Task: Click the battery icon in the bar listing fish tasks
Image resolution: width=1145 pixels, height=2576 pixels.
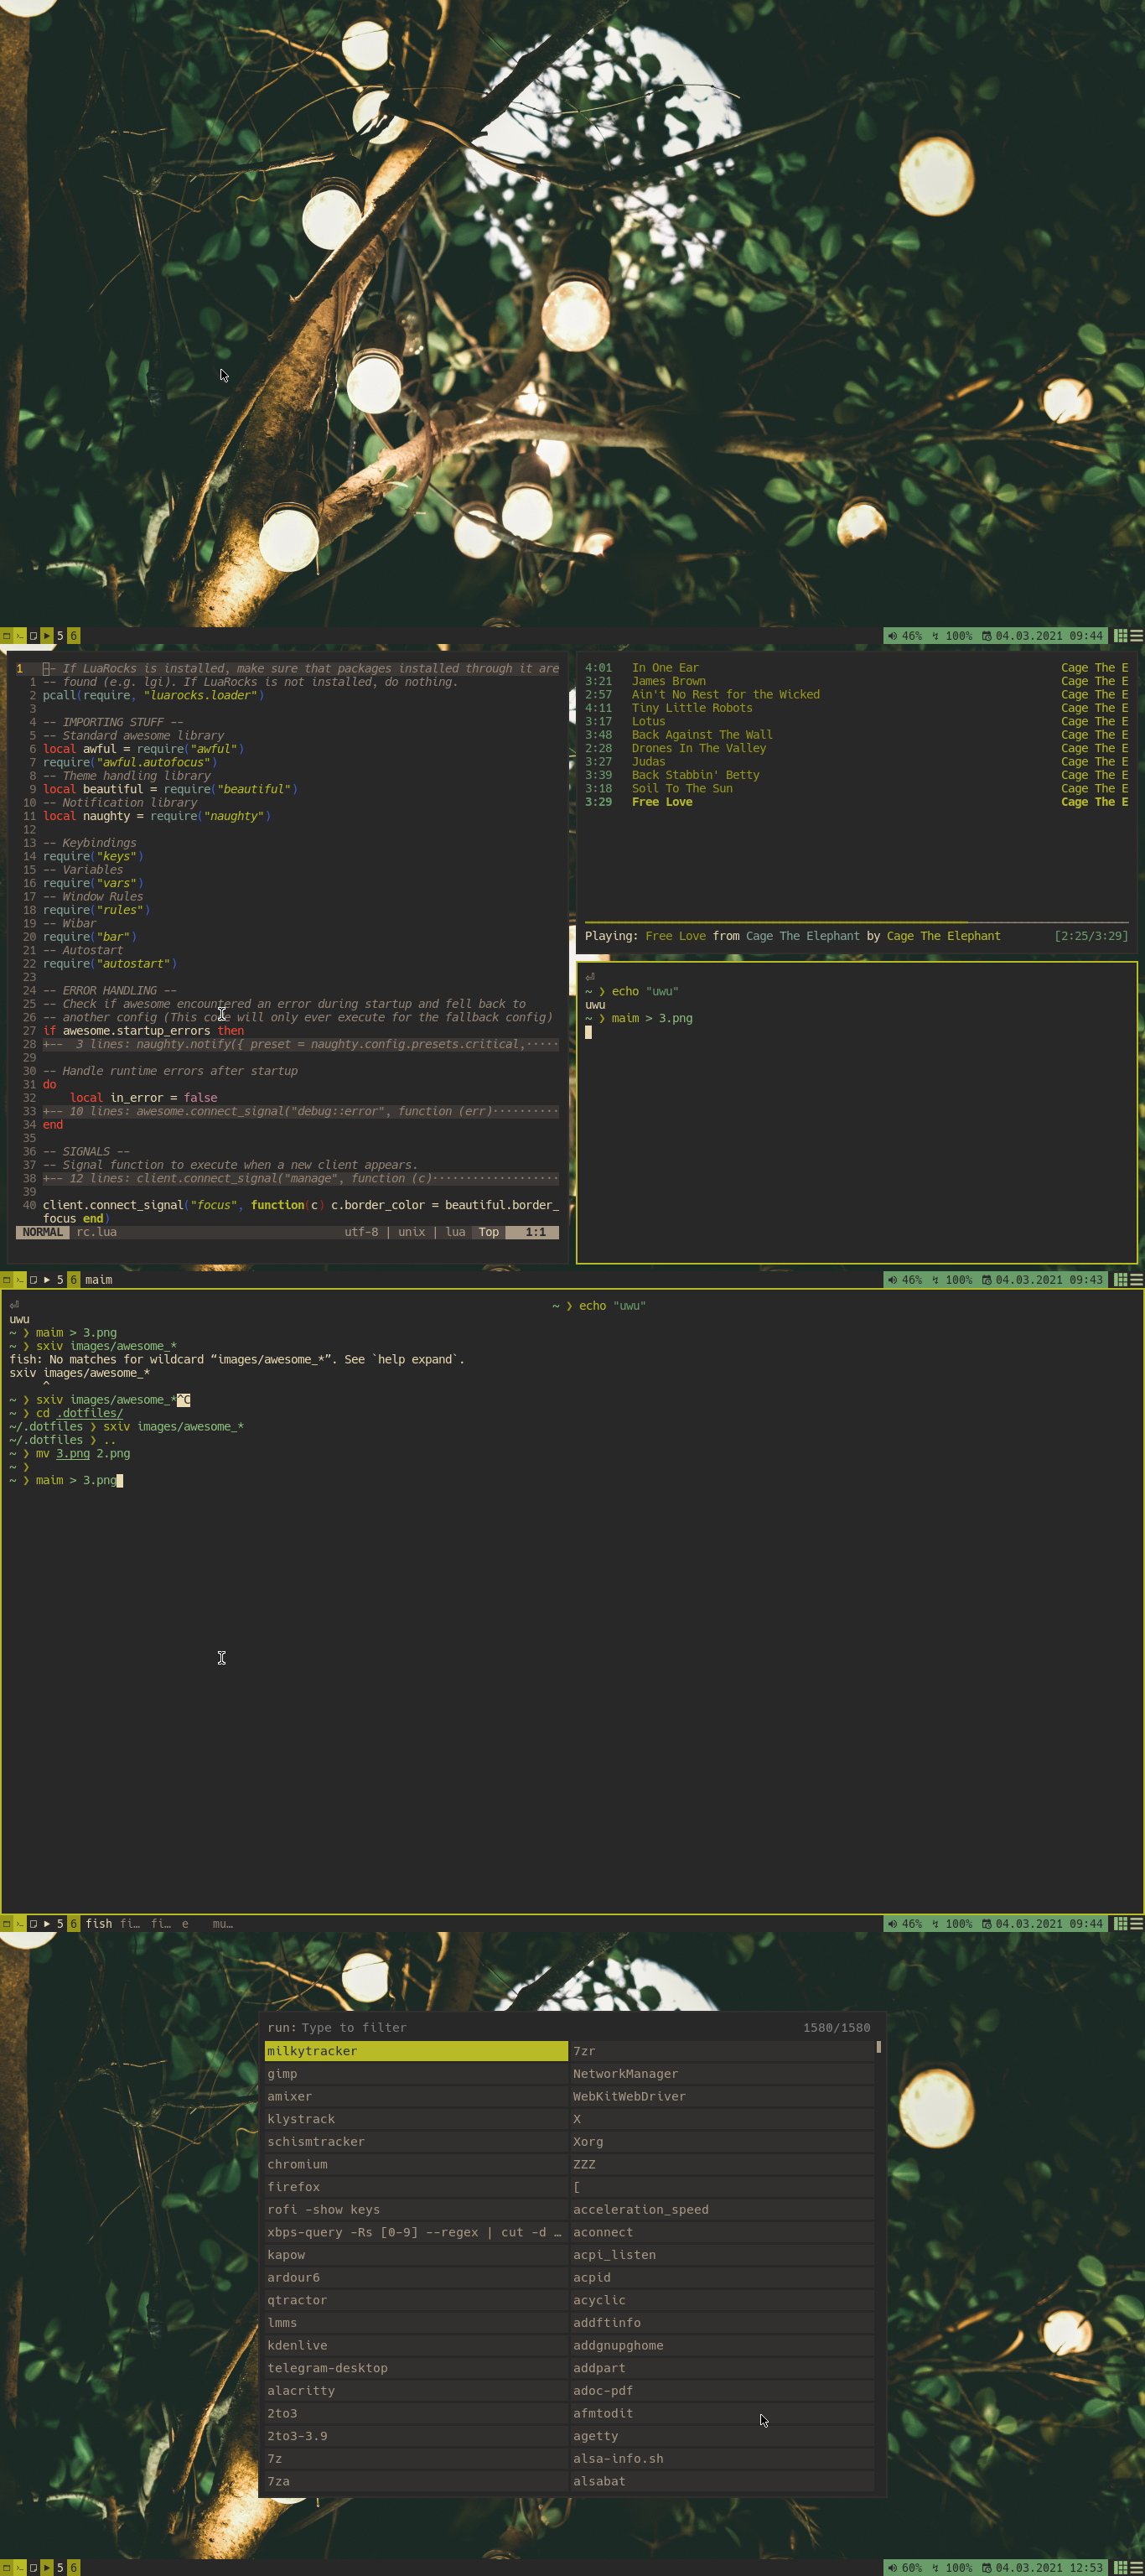Action: pos(936,1924)
